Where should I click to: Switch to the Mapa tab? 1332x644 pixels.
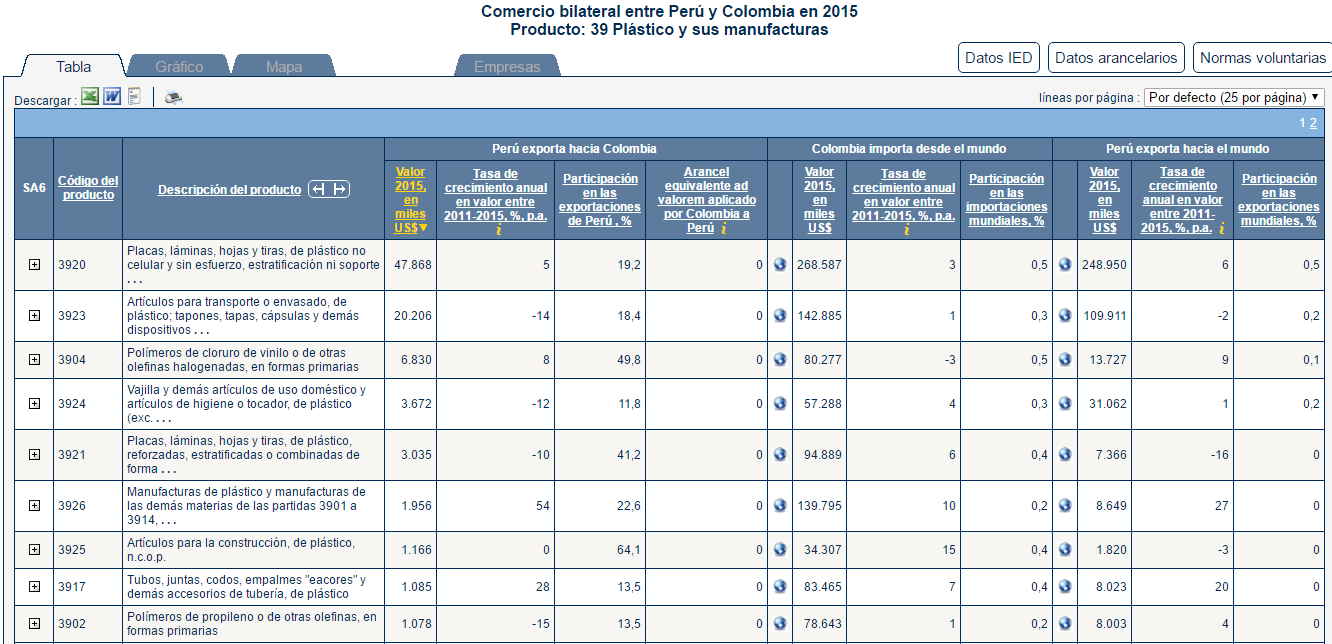point(284,66)
